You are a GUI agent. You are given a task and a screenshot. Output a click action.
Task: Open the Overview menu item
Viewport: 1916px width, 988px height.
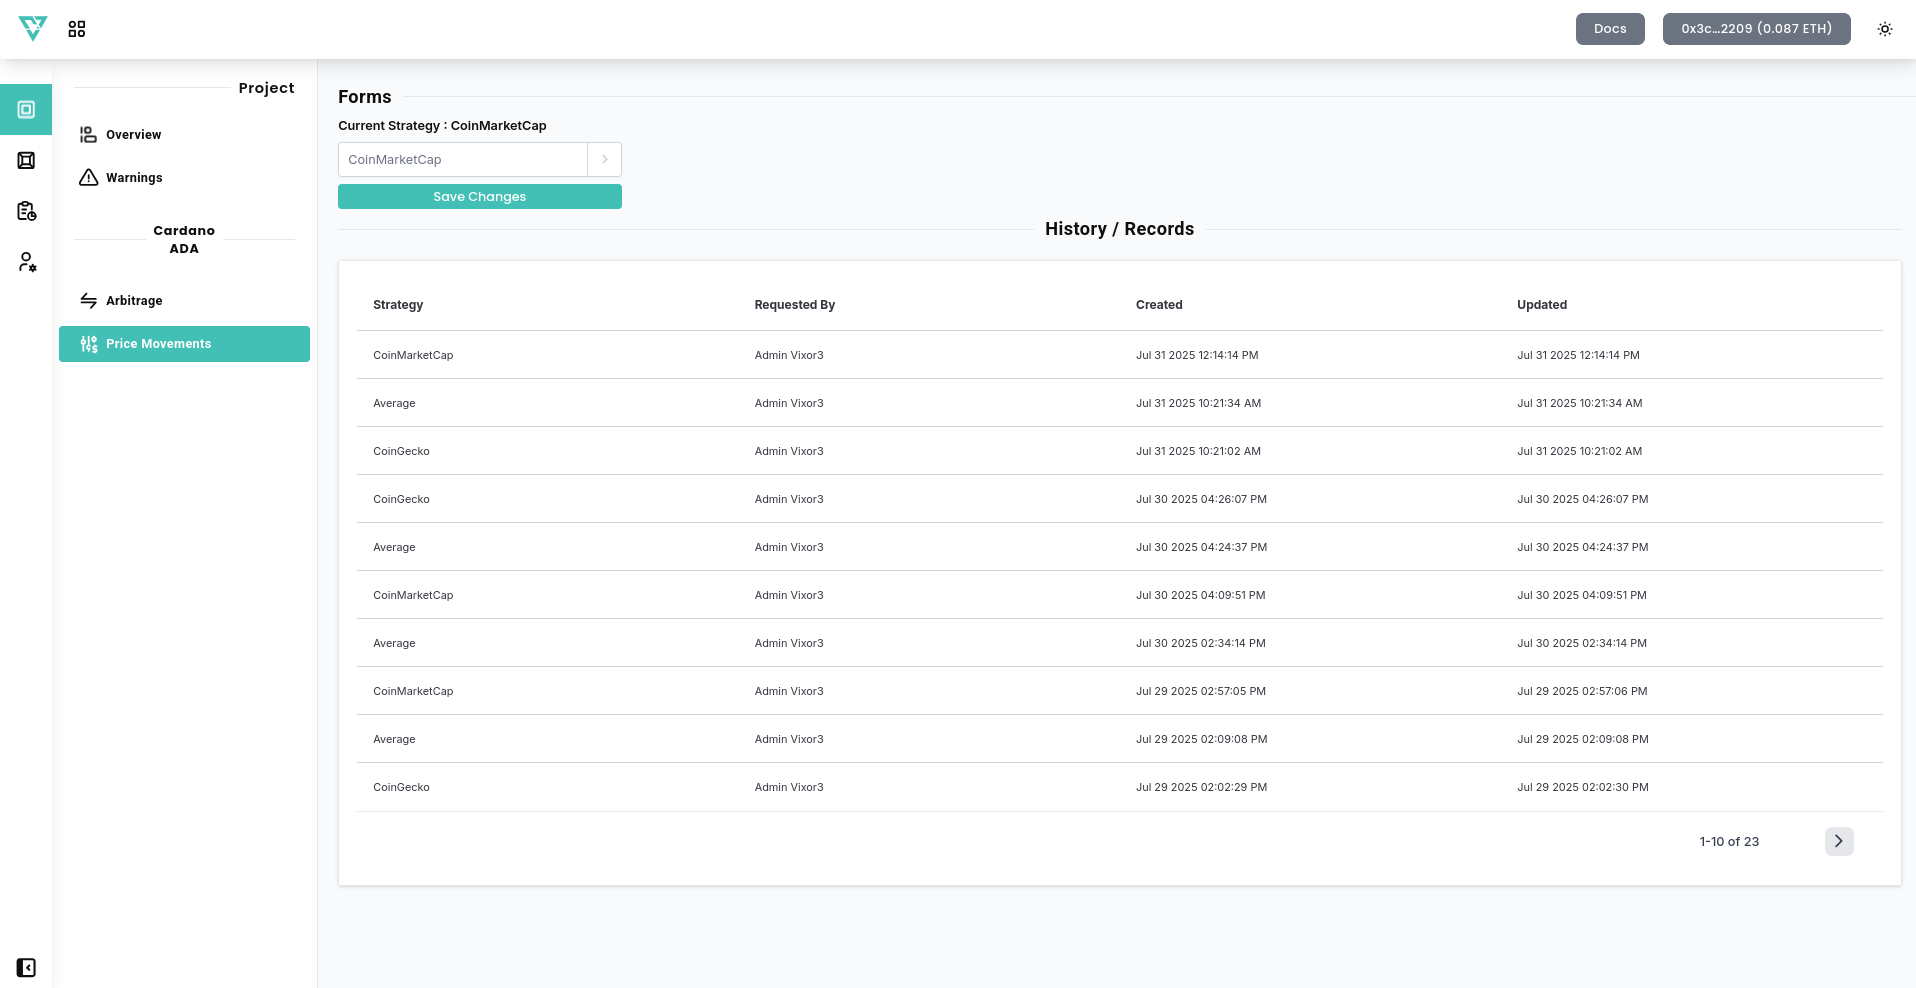pyautogui.click(x=133, y=135)
